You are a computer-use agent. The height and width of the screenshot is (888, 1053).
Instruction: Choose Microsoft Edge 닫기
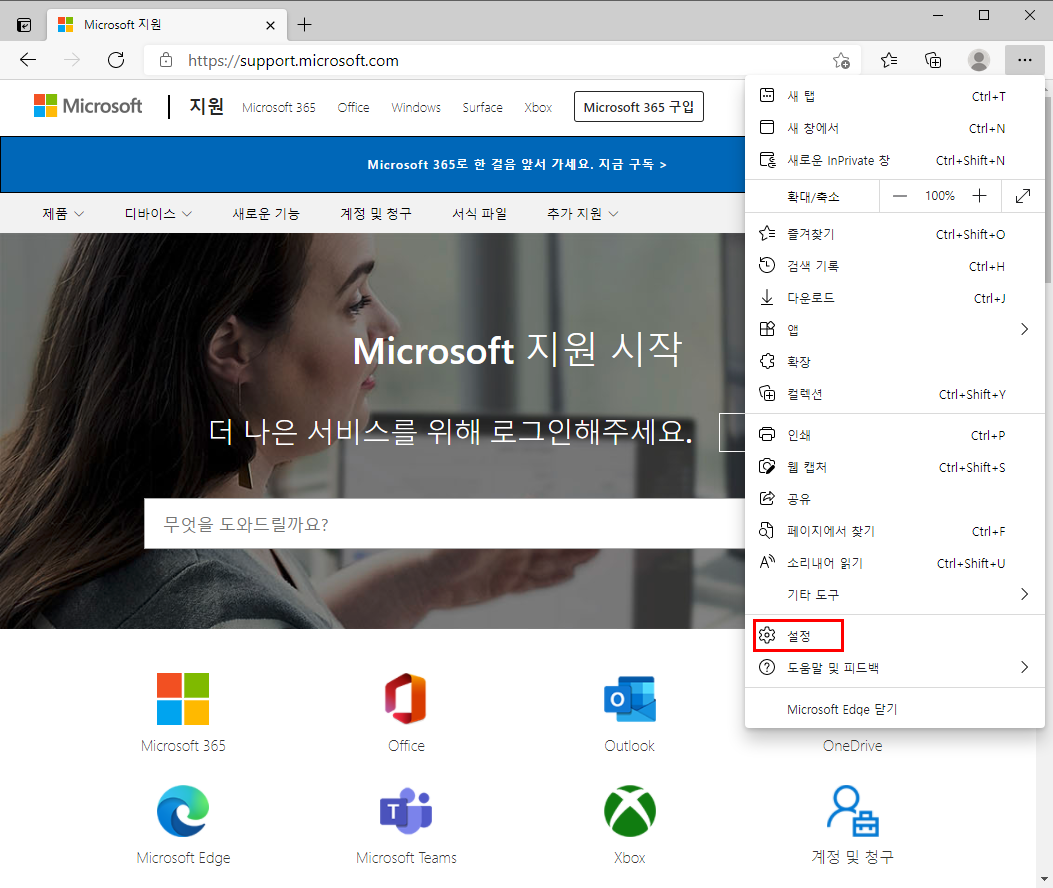[x=895, y=709]
